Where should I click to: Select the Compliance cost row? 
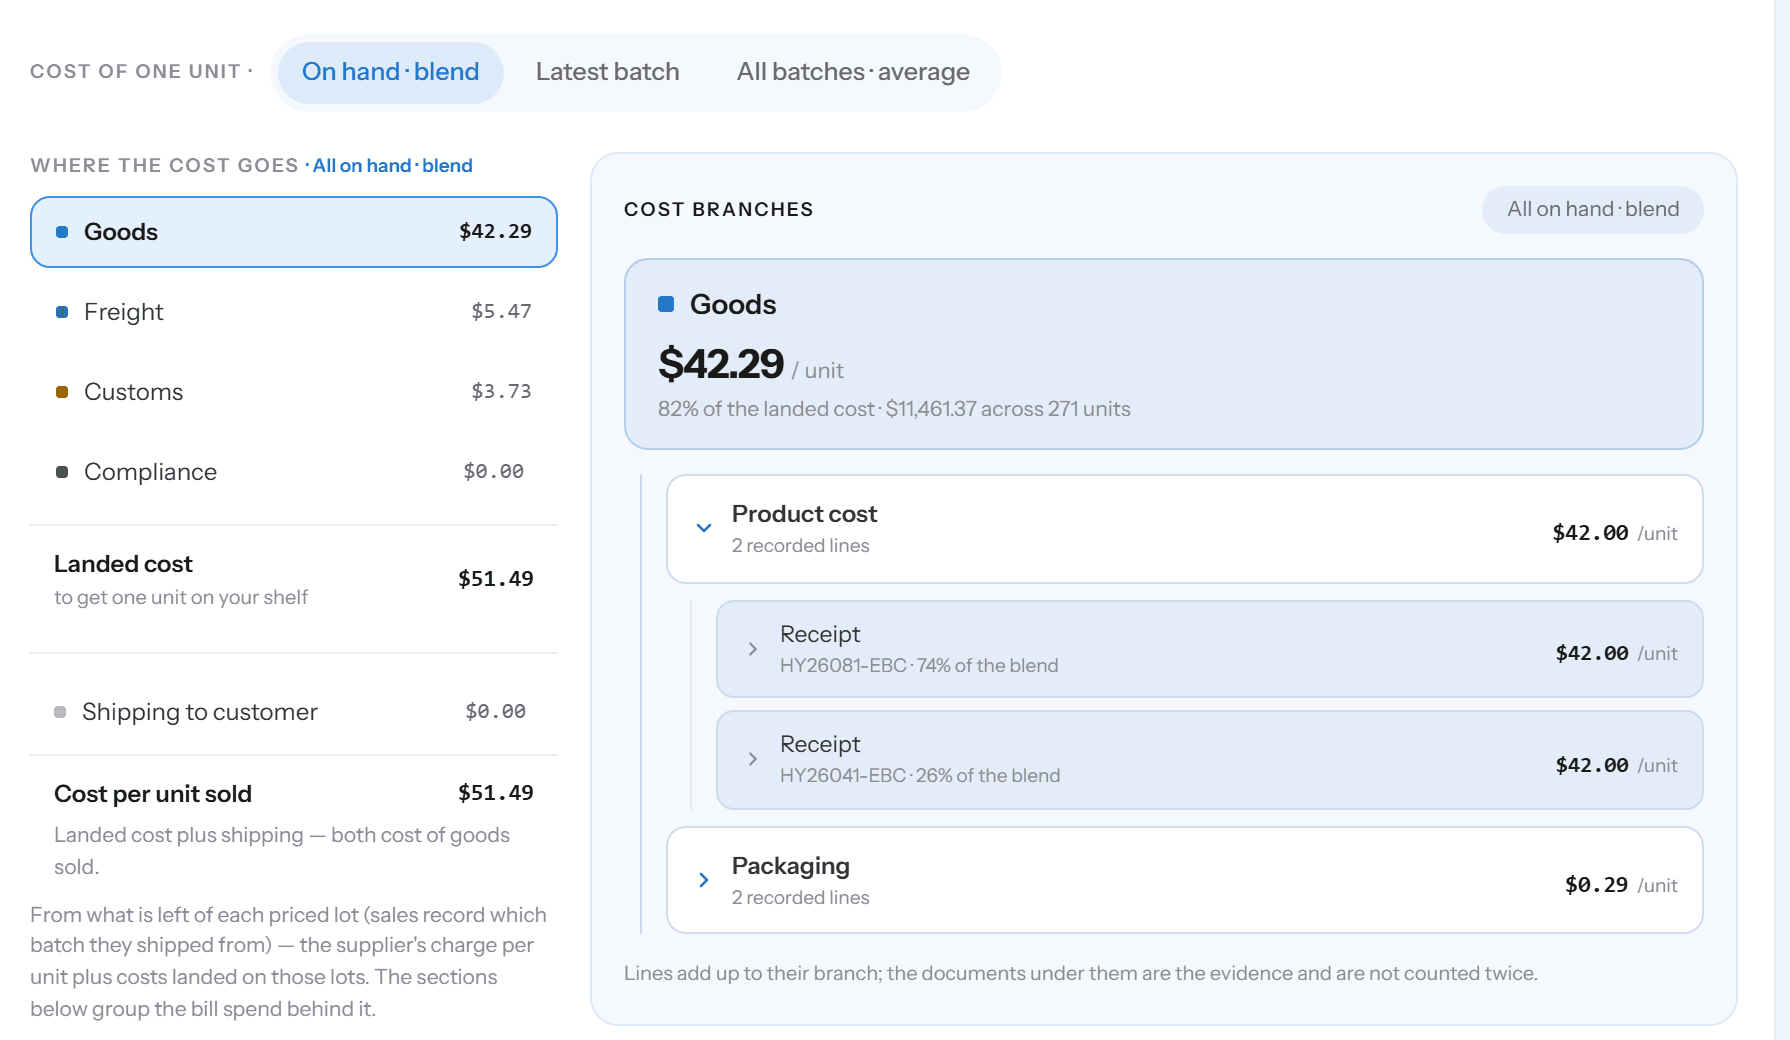tap(294, 472)
